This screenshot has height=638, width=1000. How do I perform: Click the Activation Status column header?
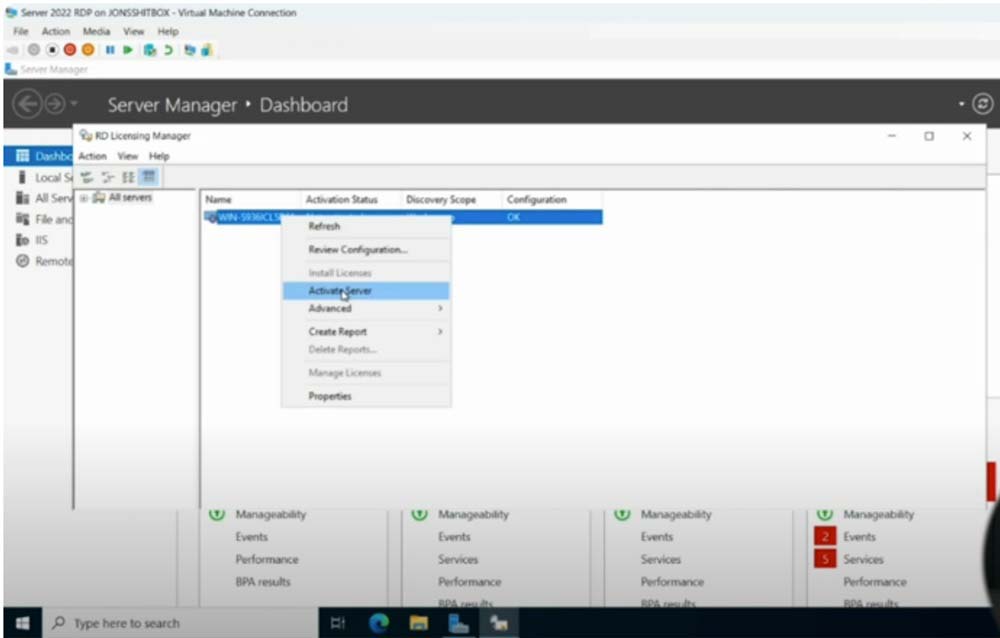pos(341,200)
